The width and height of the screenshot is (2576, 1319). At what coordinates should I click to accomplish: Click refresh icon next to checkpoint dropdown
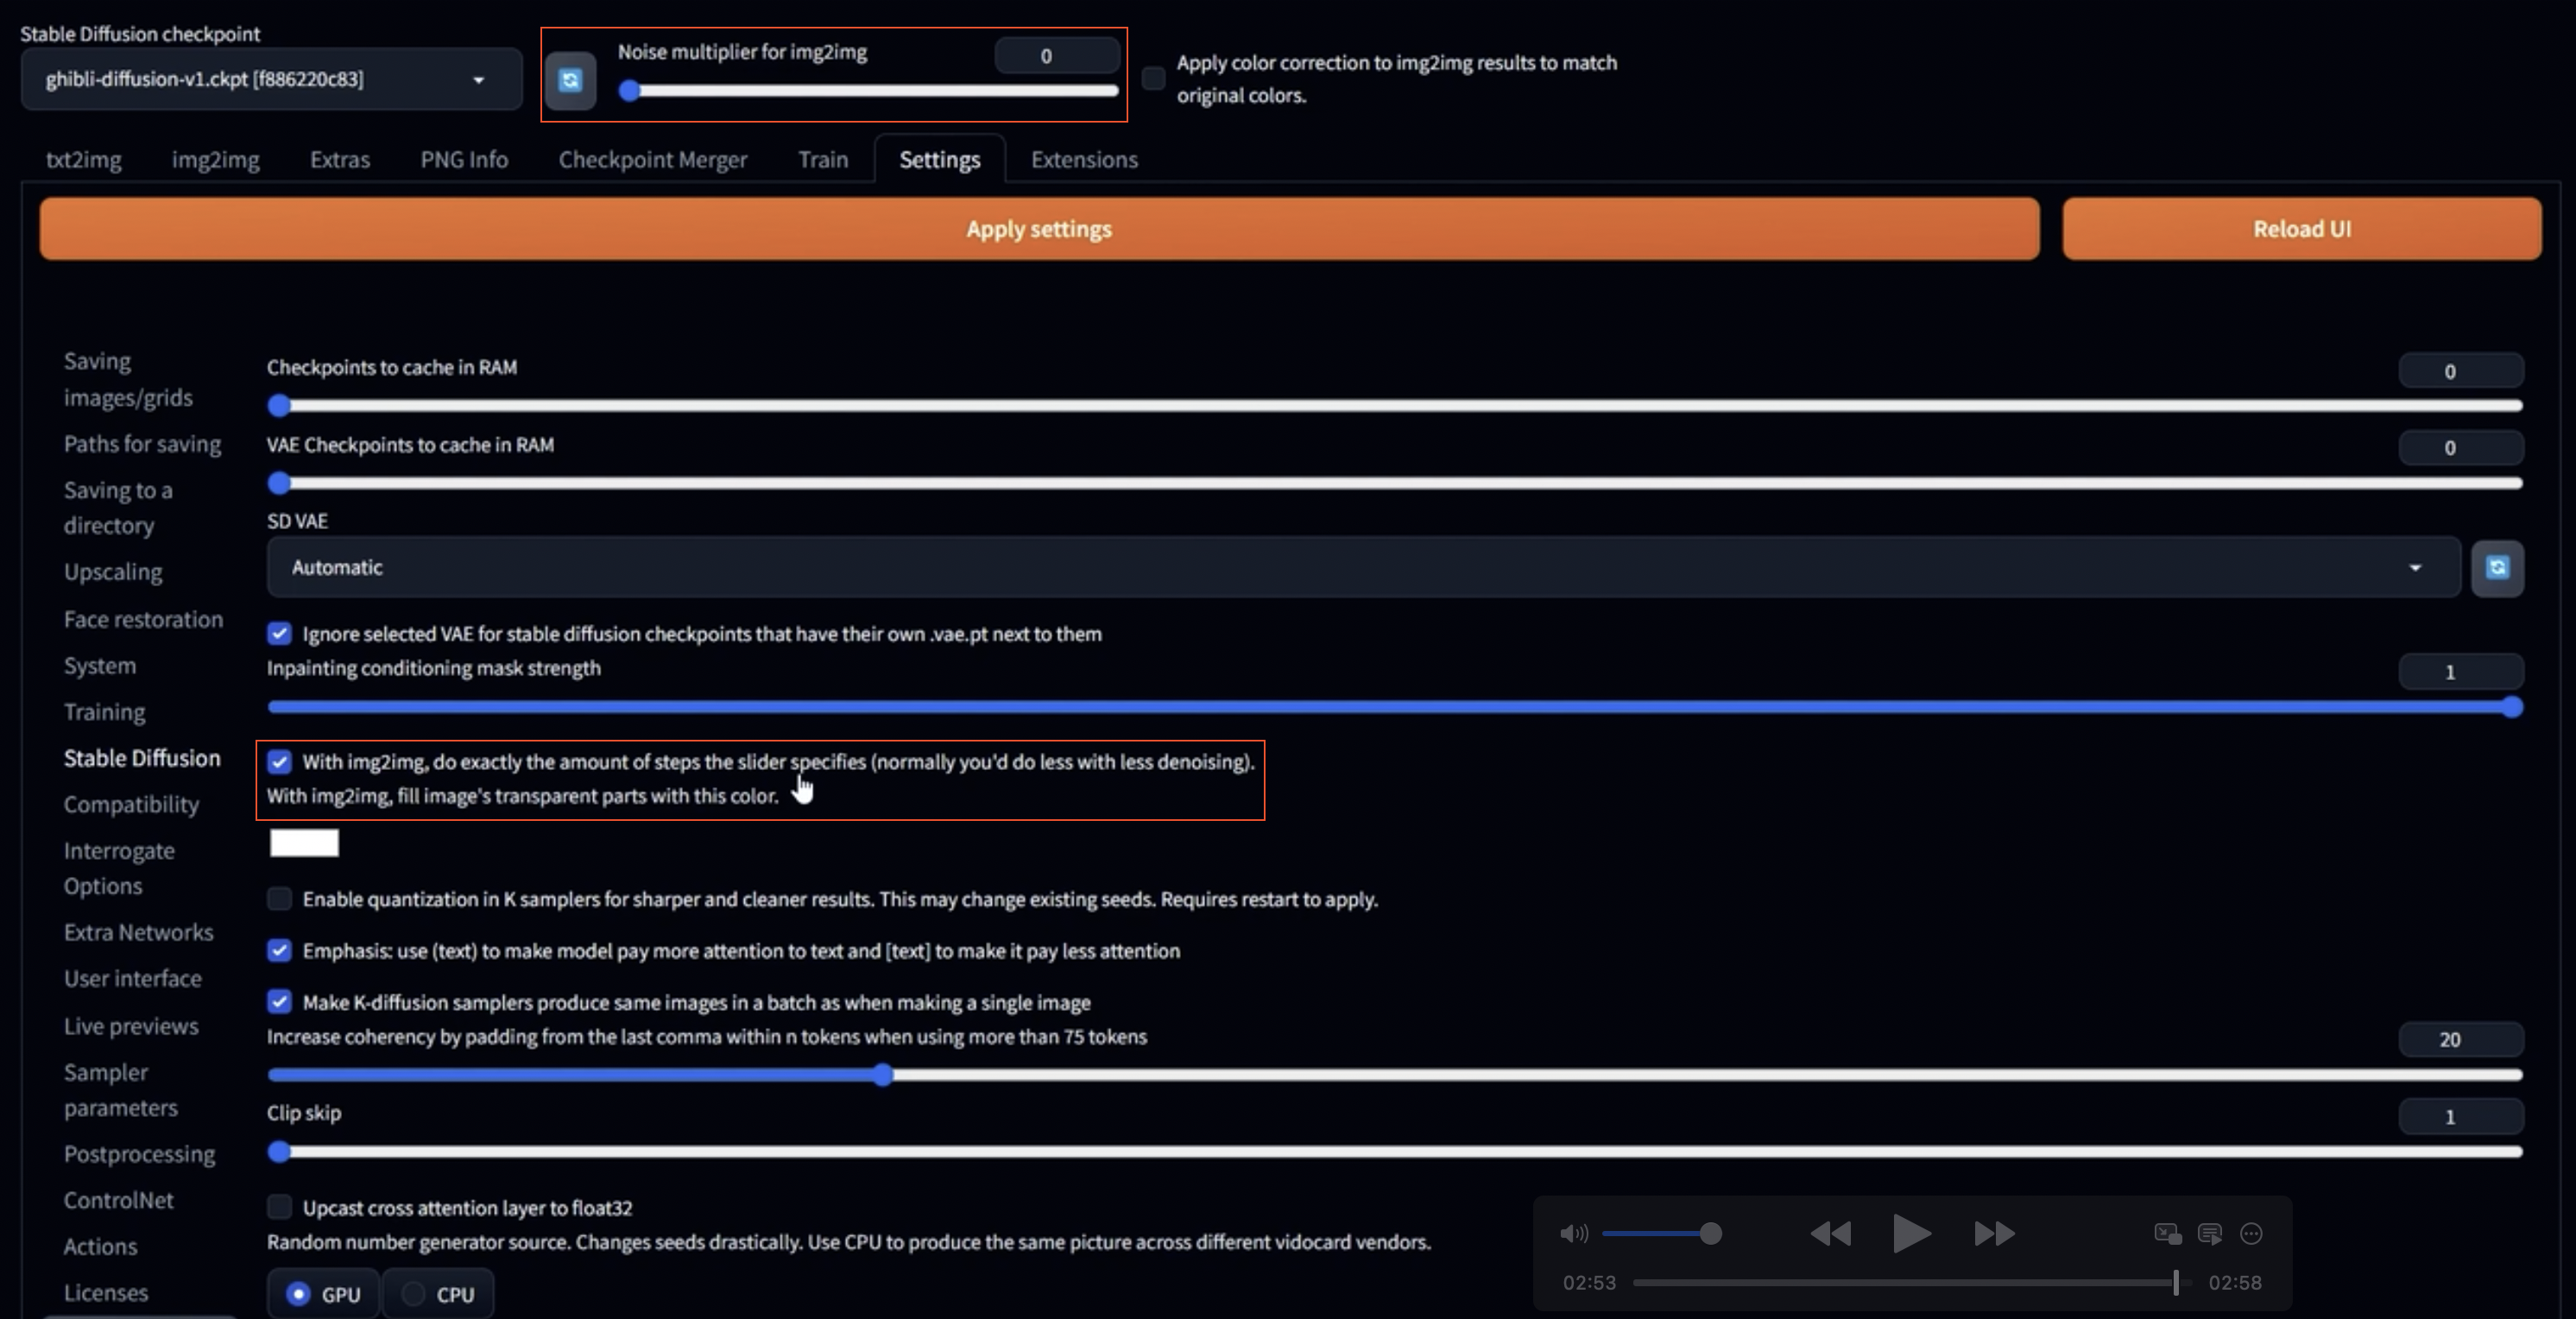pyautogui.click(x=570, y=80)
